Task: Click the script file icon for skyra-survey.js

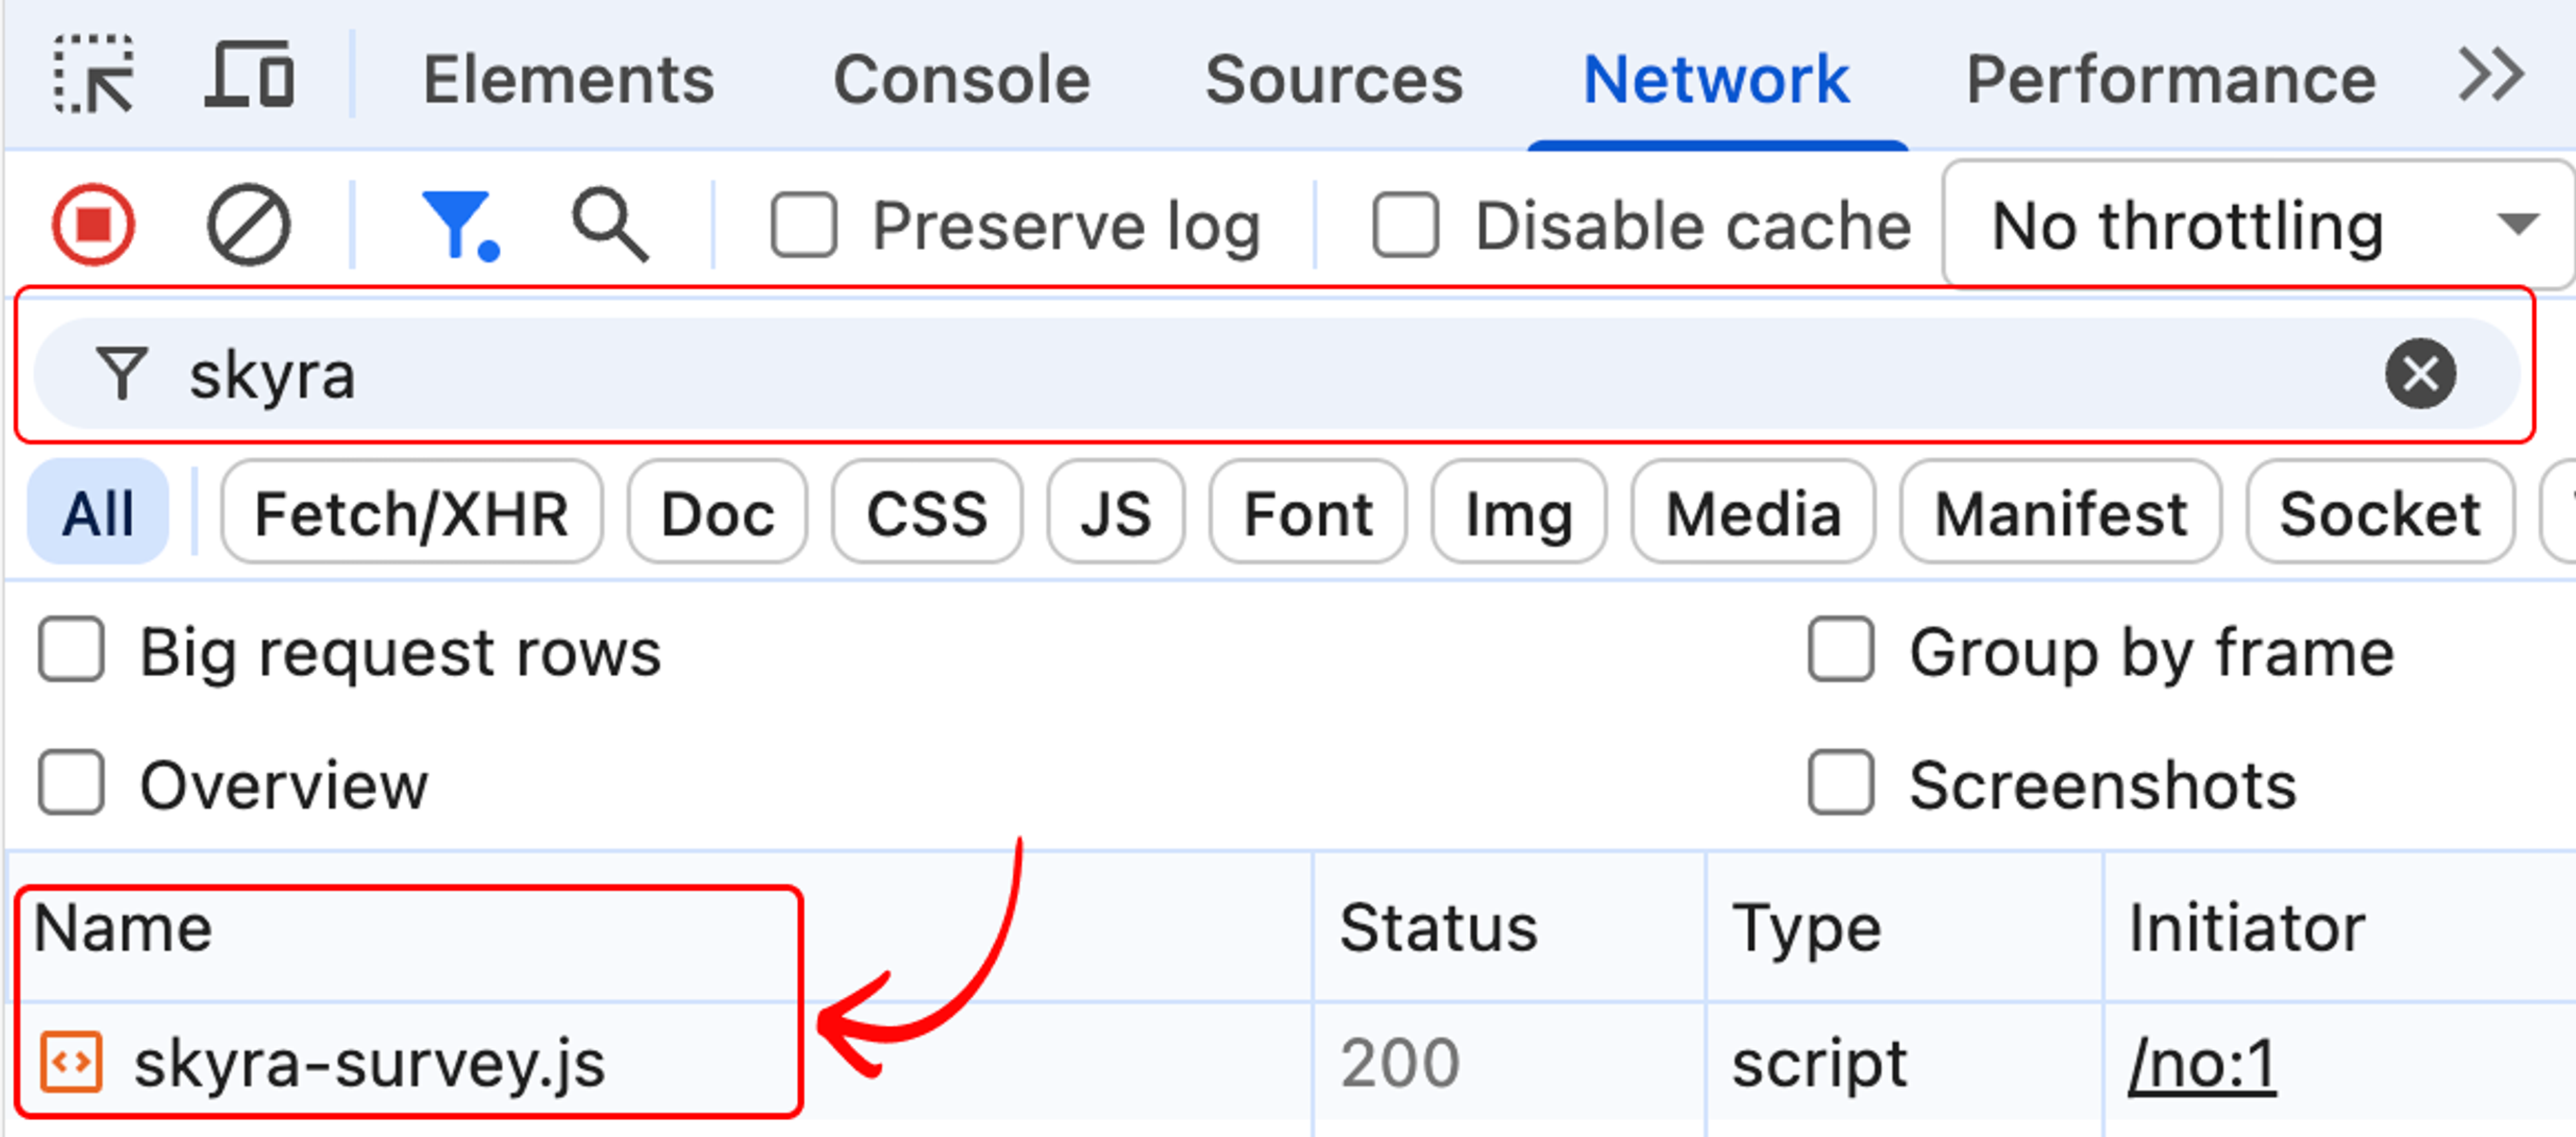Action: click(x=71, y=1062)
